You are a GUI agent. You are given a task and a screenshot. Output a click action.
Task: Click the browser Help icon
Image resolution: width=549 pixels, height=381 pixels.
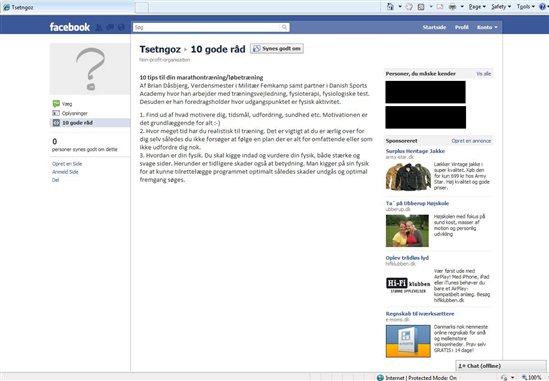(x=542, y=7)
